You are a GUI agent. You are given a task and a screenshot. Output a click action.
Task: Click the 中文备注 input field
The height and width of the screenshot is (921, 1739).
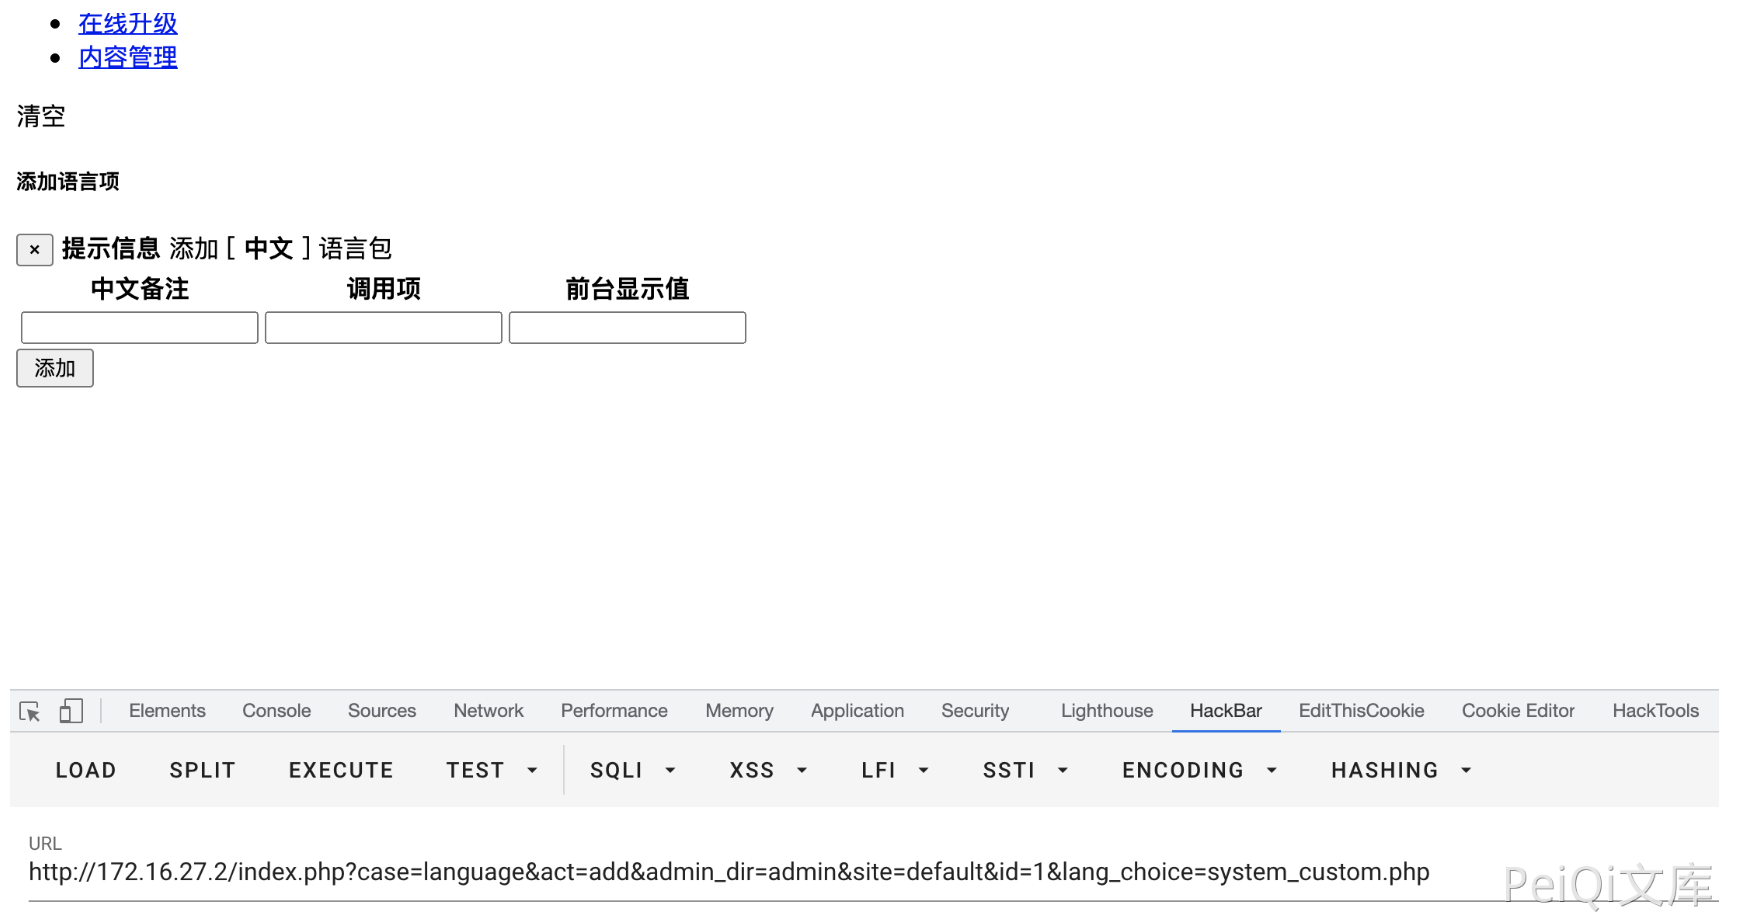pos(140,328)
